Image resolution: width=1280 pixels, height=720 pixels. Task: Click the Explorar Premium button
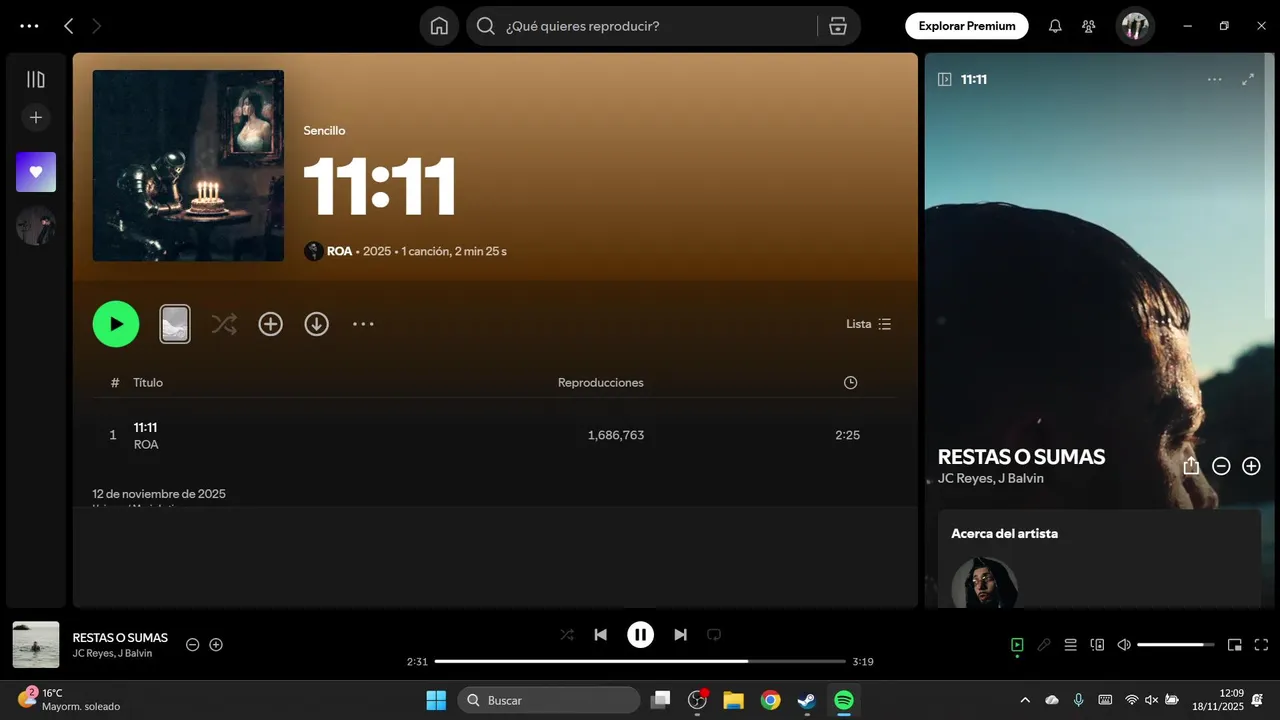click(967, 26)
